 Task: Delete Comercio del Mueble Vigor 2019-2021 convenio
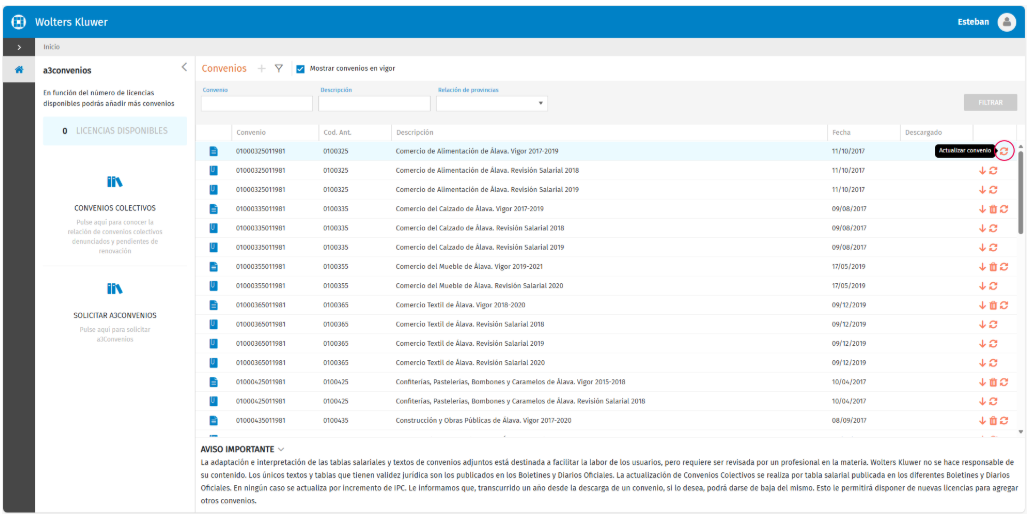(993, 267)
